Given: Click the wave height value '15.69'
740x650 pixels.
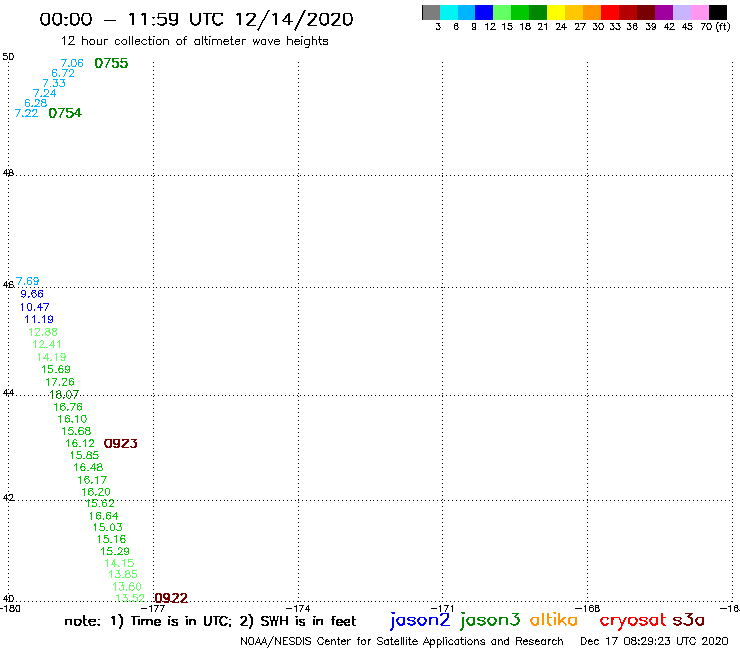Looking at the screenshot, I should [x=56, y=369].
